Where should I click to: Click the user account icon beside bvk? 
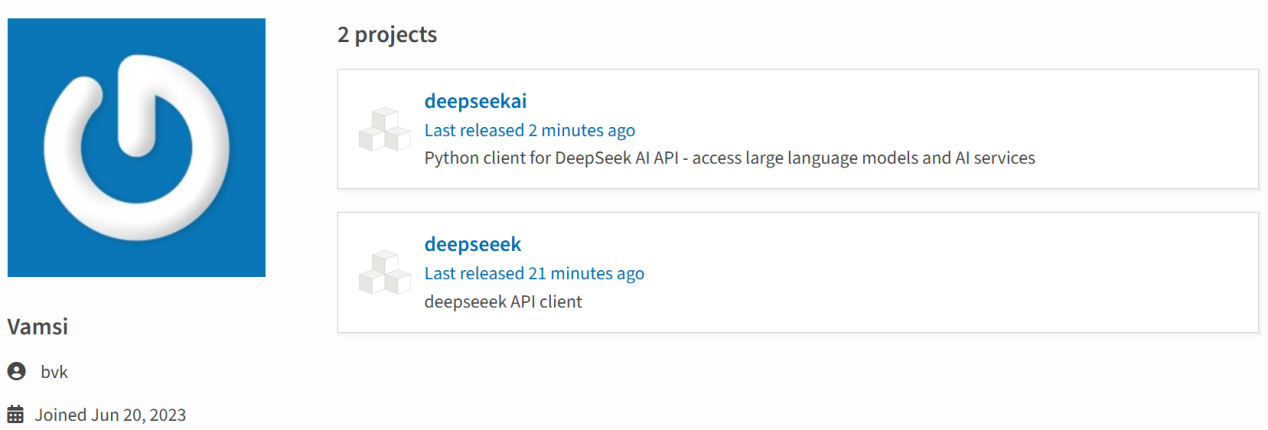point(16,372)
